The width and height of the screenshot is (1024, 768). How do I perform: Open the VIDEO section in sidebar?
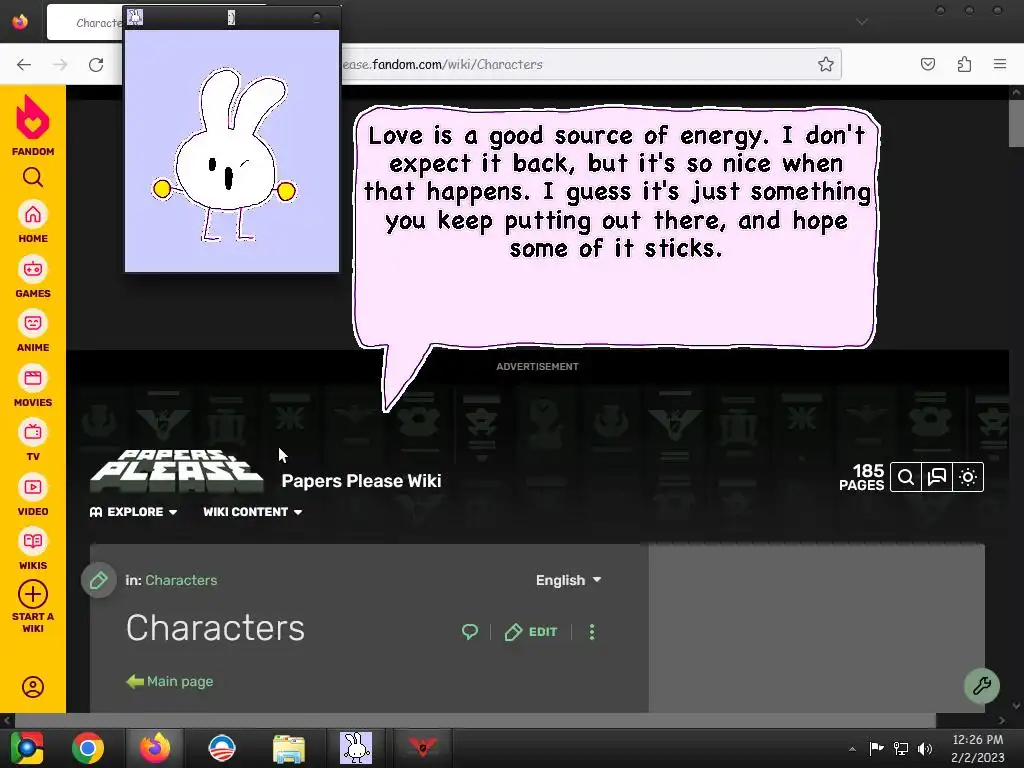click(33, 496)
